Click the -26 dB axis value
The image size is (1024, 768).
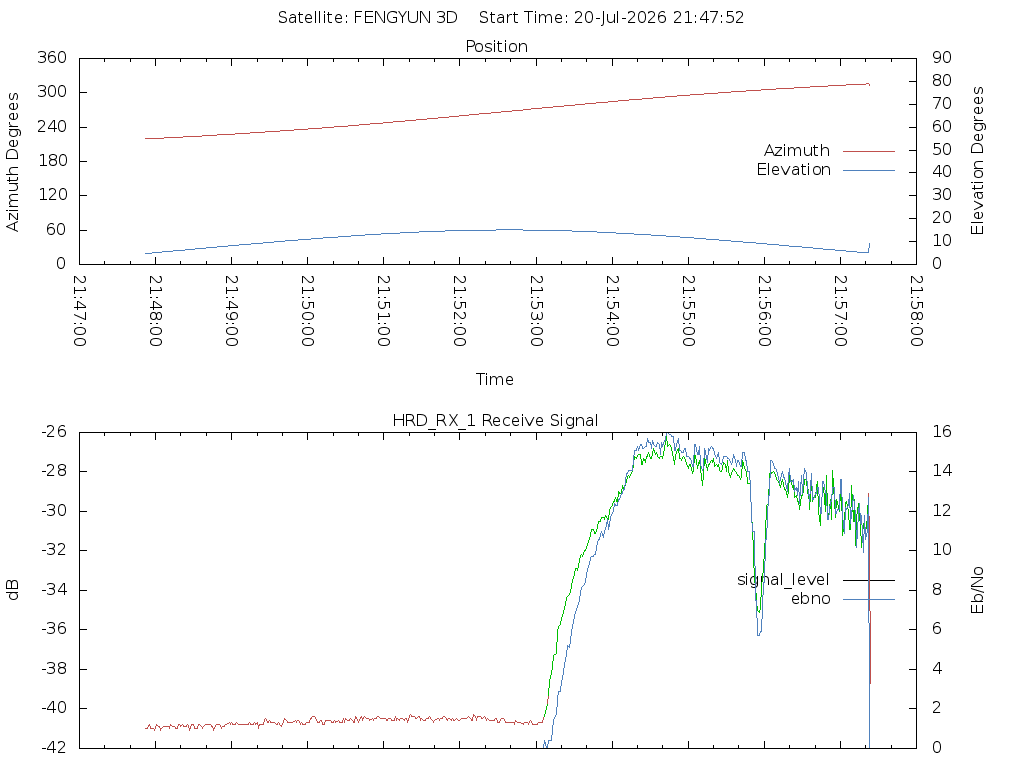54,432
